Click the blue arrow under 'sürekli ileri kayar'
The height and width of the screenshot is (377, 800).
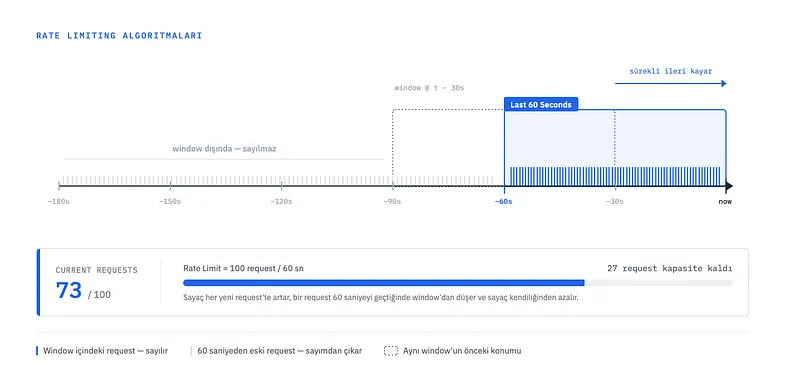coord(670,84)
